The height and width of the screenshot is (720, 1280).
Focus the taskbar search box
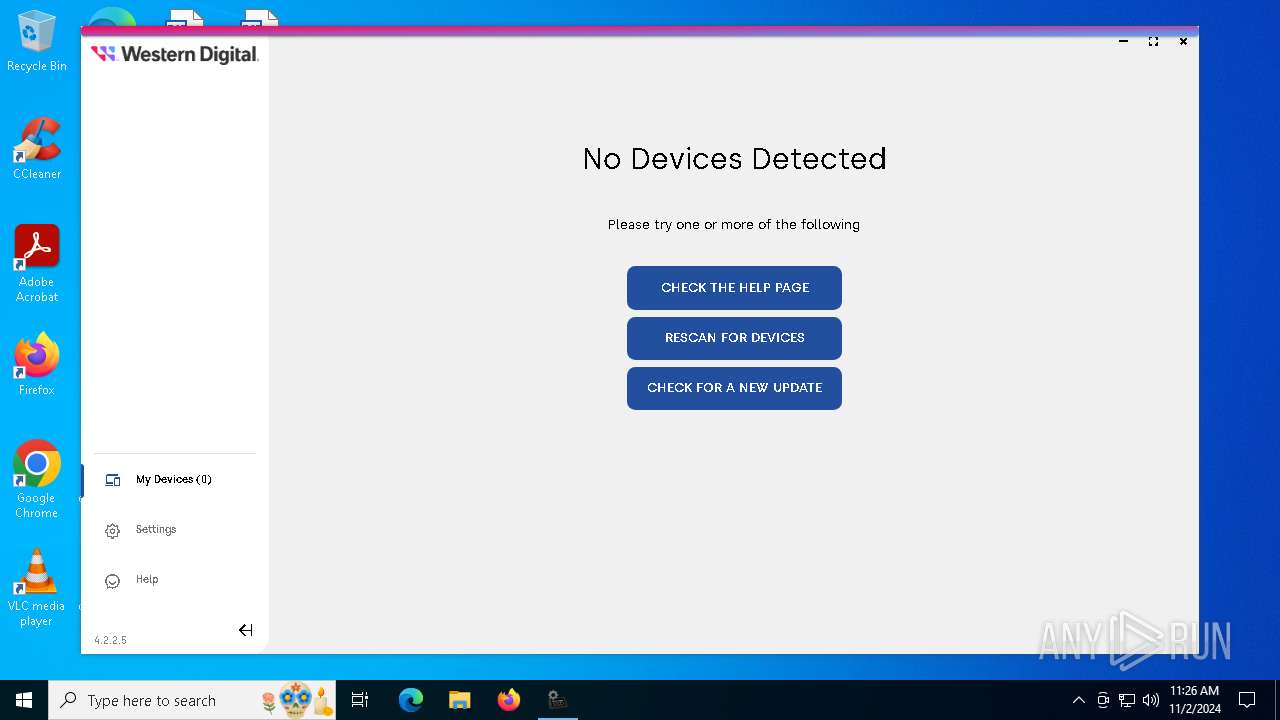point(192,700)
